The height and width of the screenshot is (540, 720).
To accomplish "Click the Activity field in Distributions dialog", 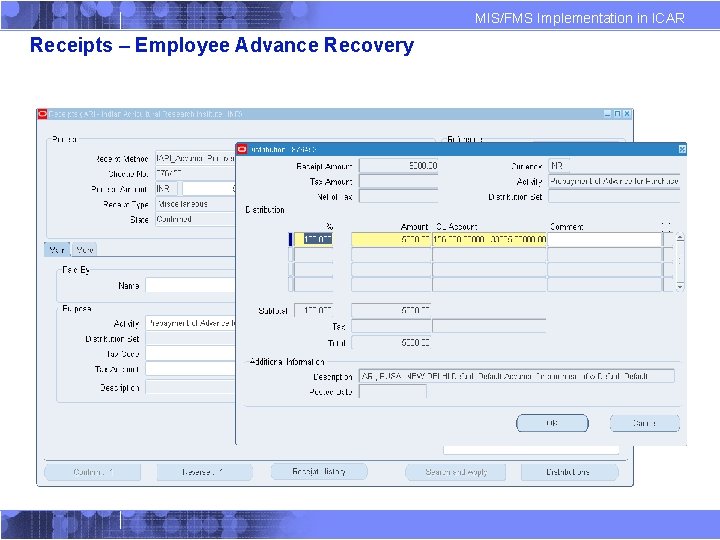I will pos(614,181).
